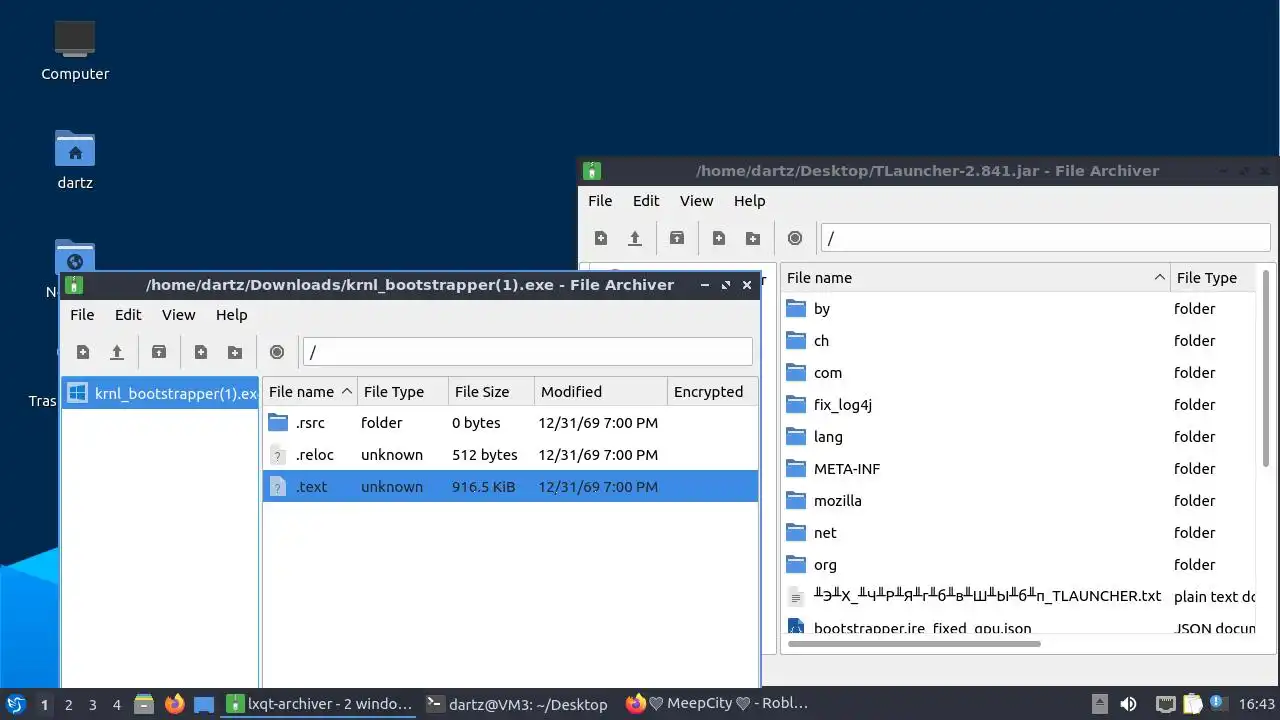Select the 'net' folder in TLauncher archive
This screenshot has height=720, width=1280.
click(x=1018, y=533)
